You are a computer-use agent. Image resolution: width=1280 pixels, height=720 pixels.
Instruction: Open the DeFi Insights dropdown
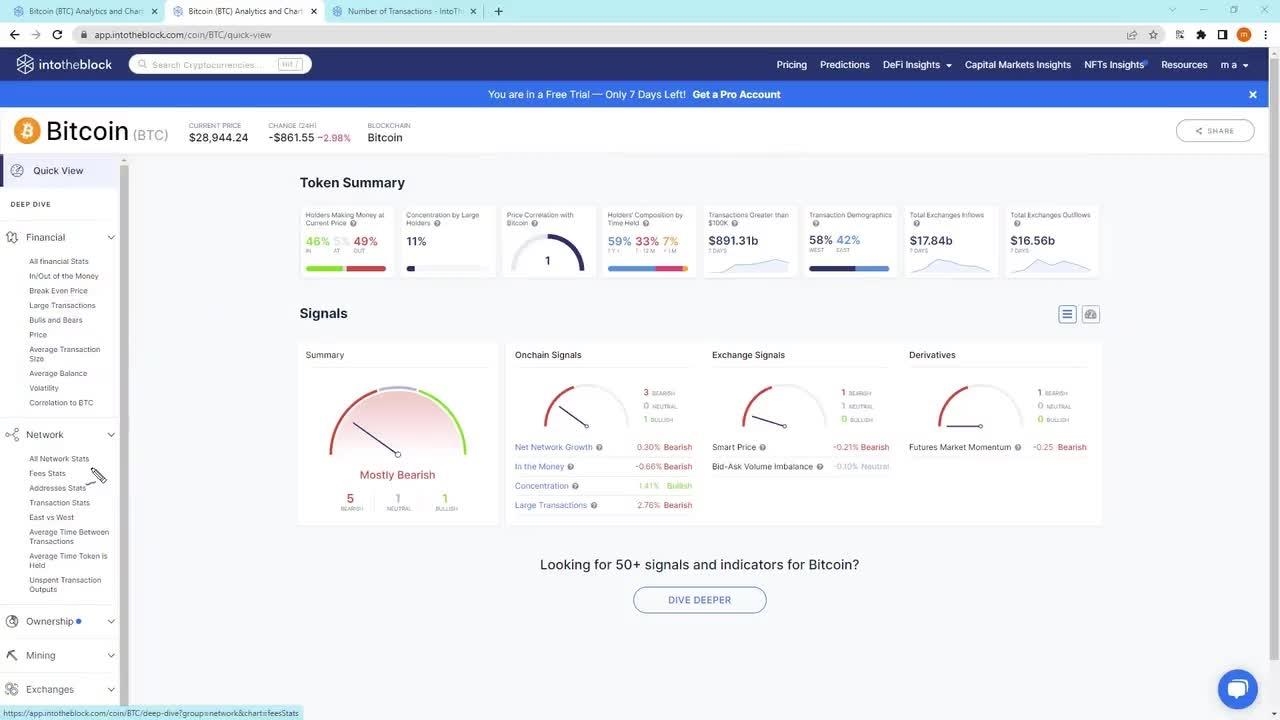tap(917, 65)
